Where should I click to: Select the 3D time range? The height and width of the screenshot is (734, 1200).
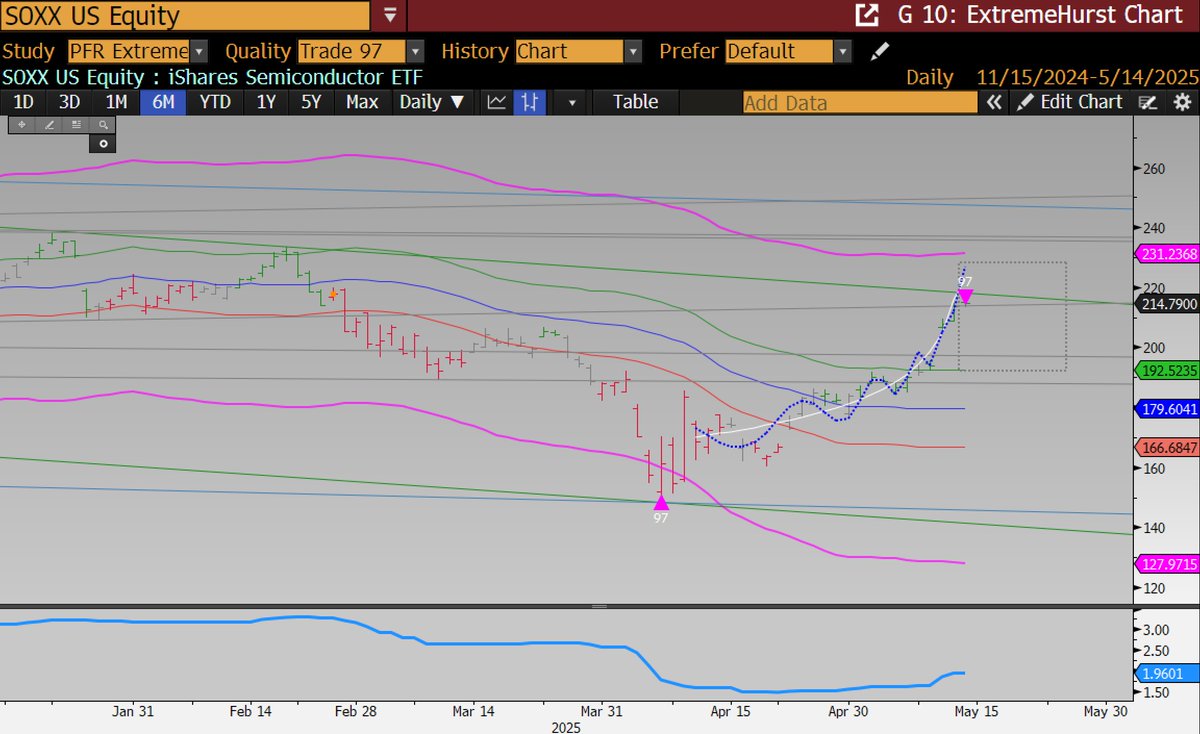pyautogui.click(x=69, y=101)
